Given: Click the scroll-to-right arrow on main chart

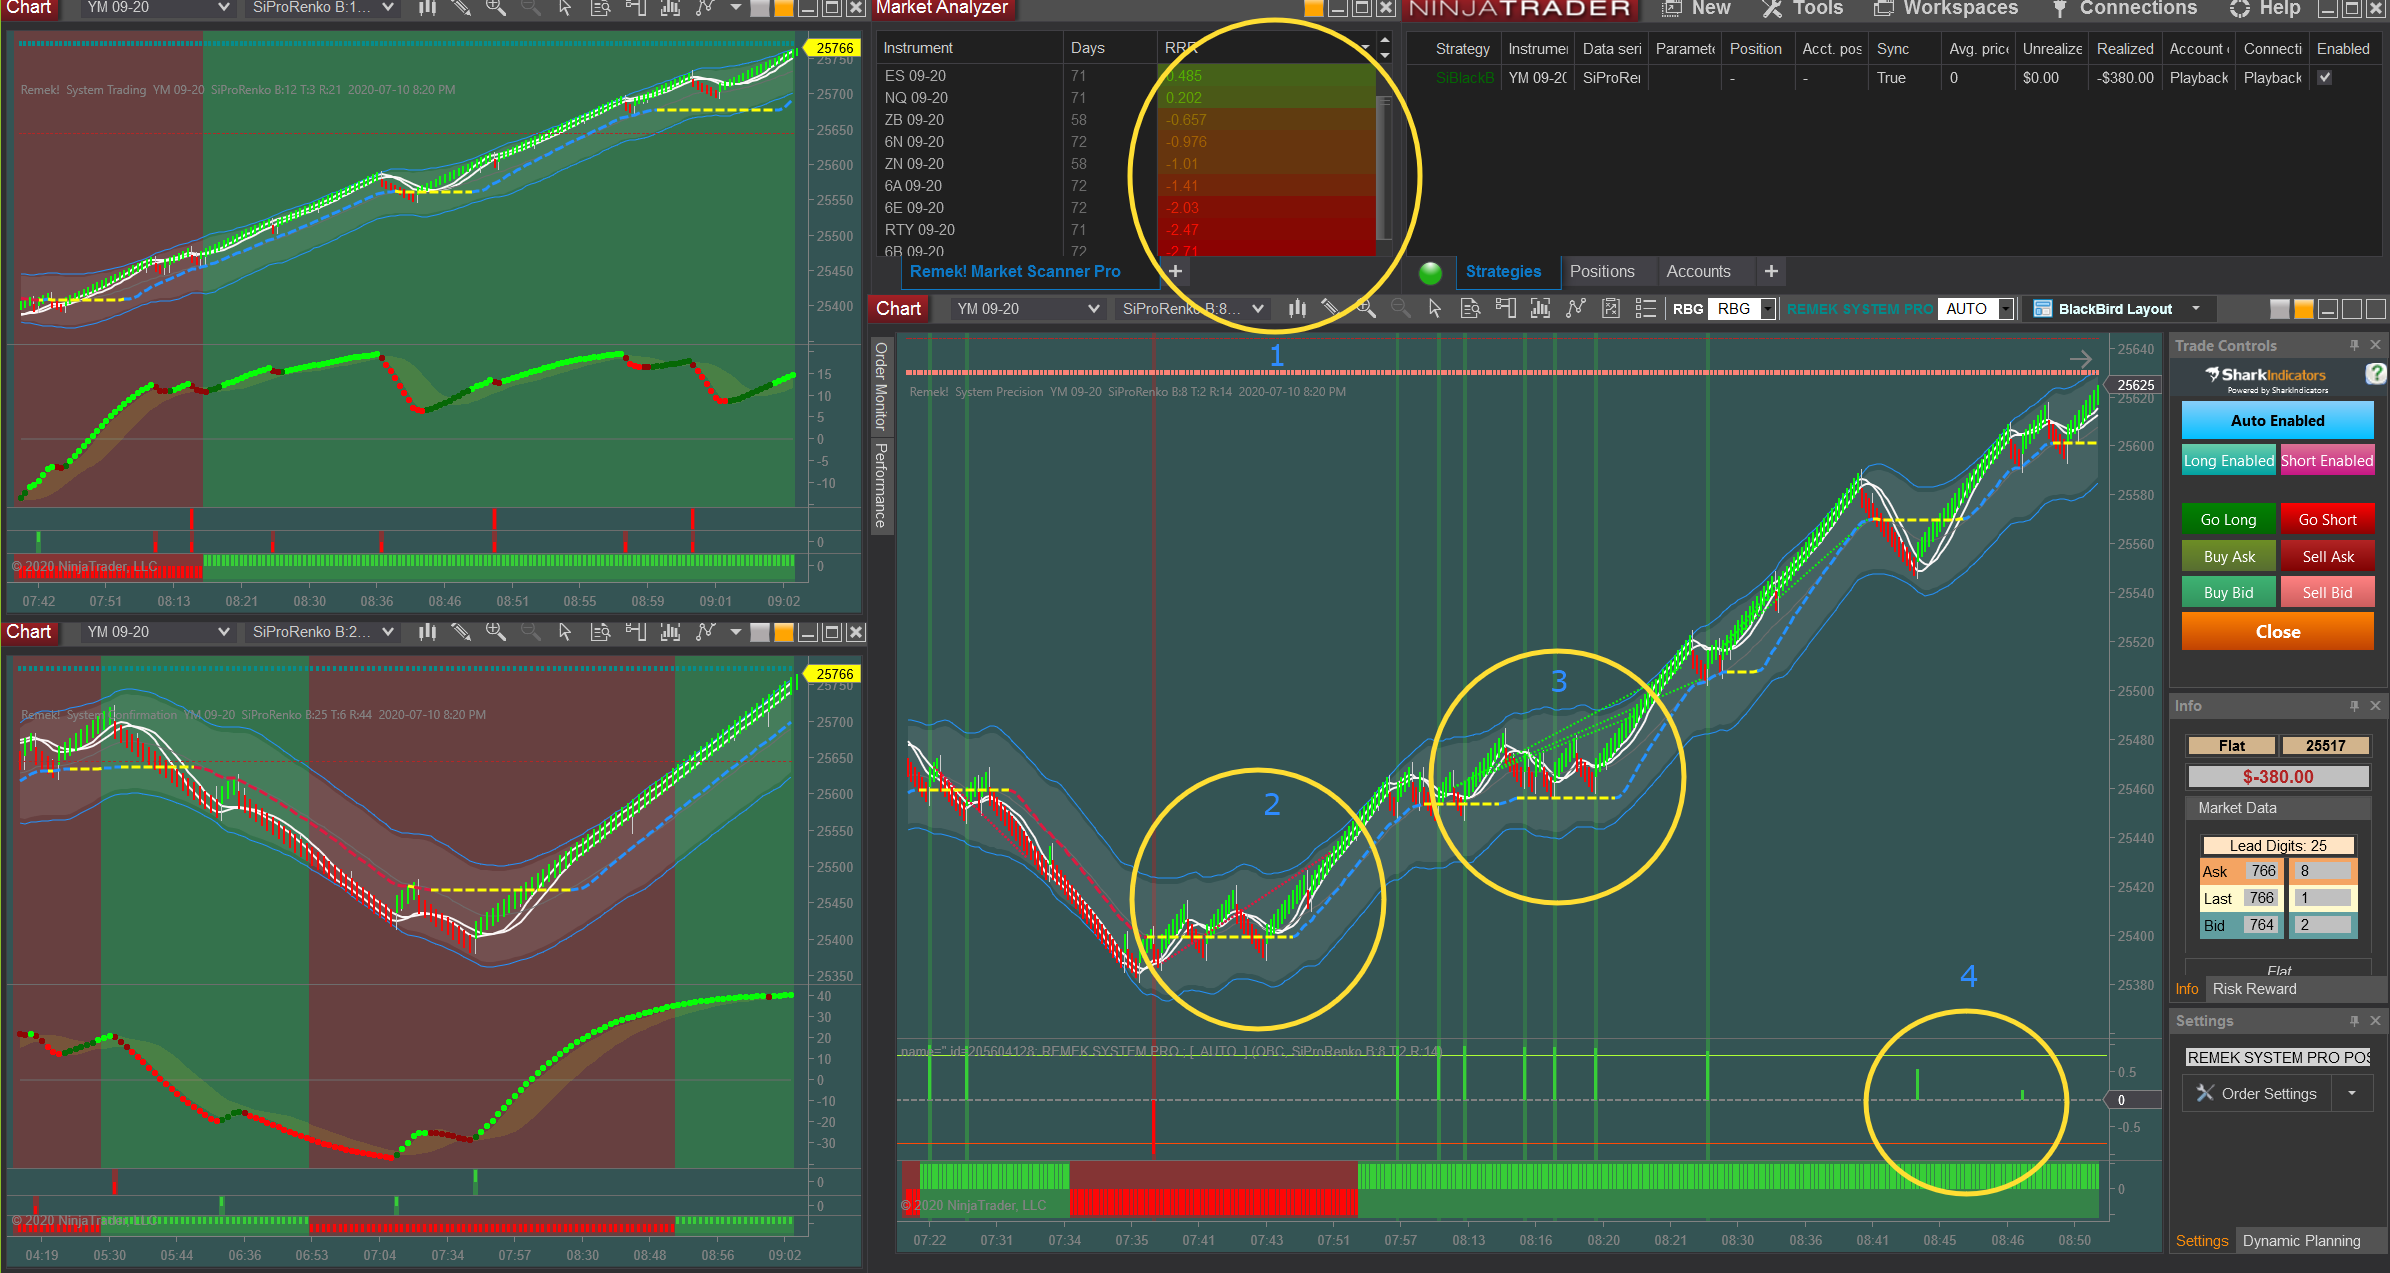Looking at the screenshot, I should coord(2081,358).
